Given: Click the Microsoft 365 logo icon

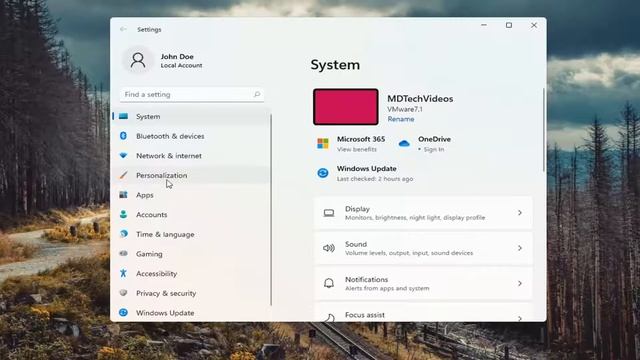Looking at the screenshot, I should pos(323,143).
